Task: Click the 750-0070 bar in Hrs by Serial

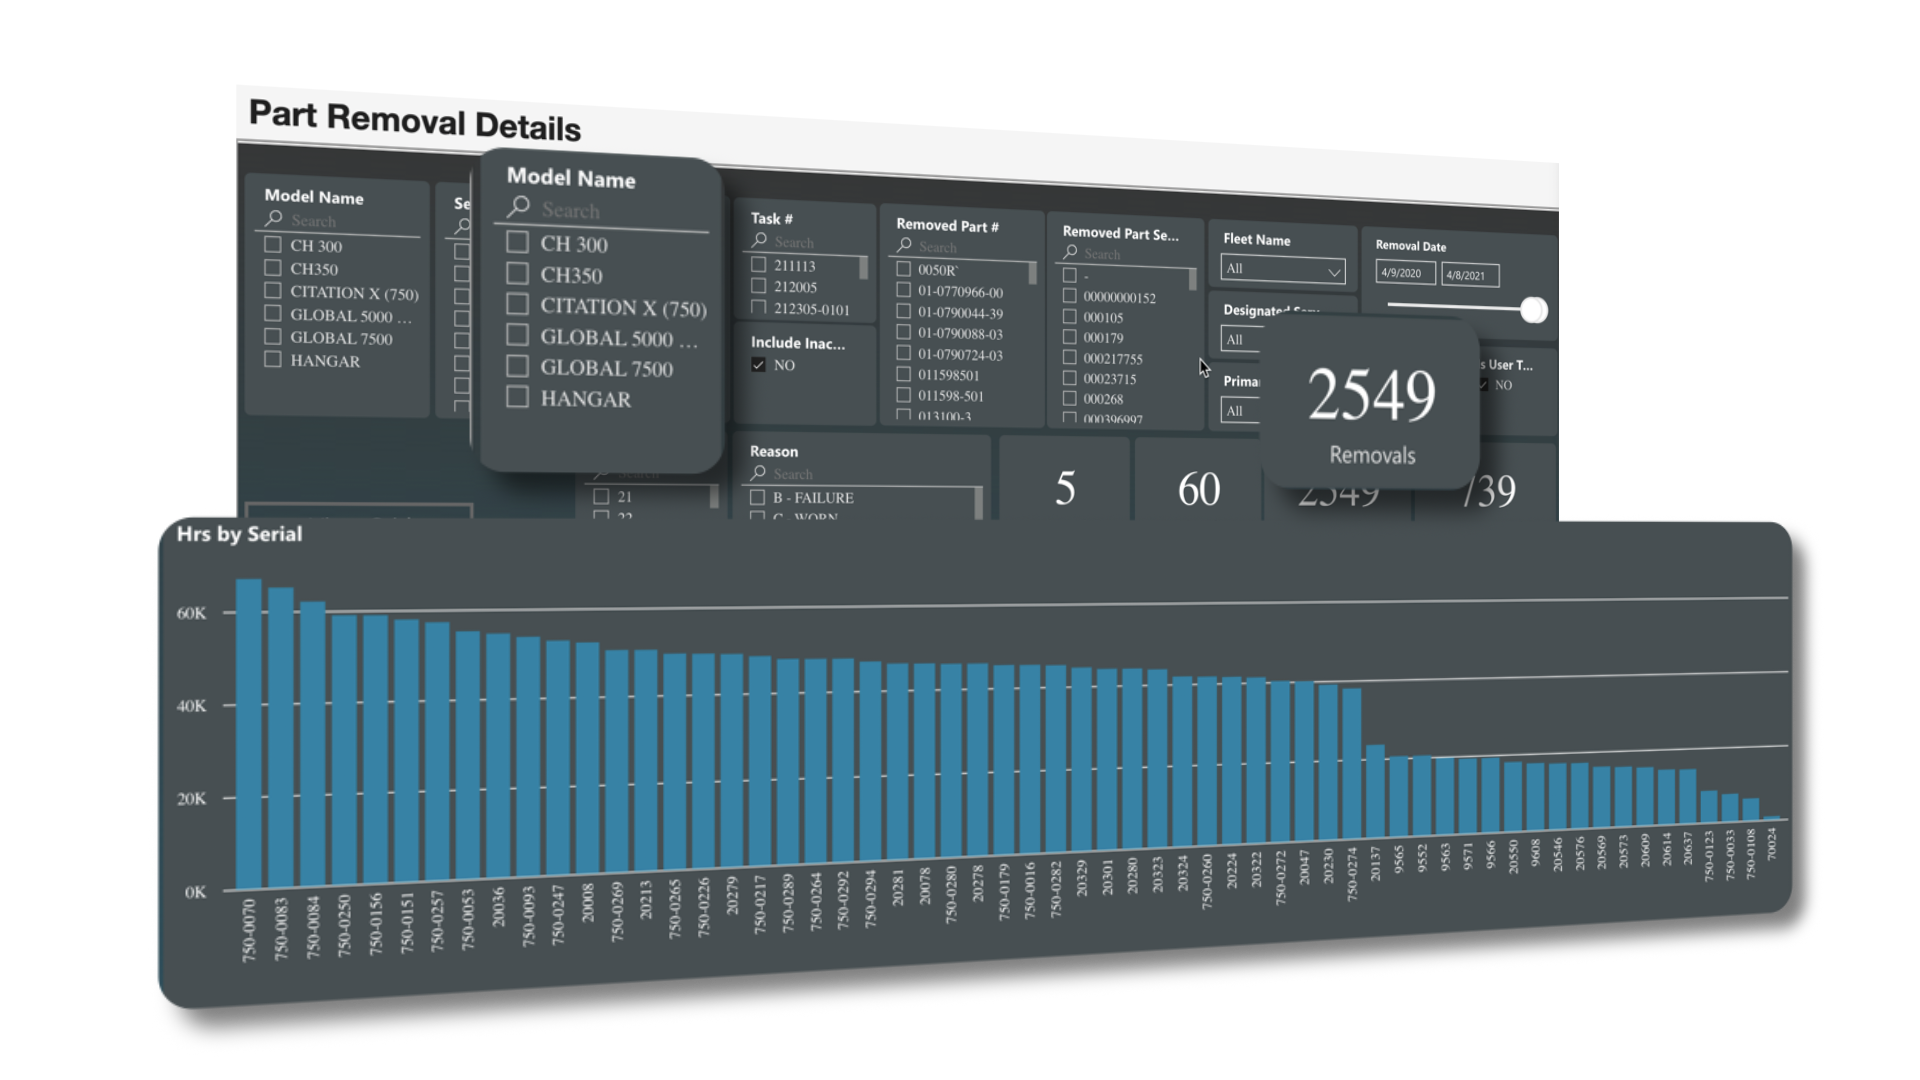Action: pos(249,735)
